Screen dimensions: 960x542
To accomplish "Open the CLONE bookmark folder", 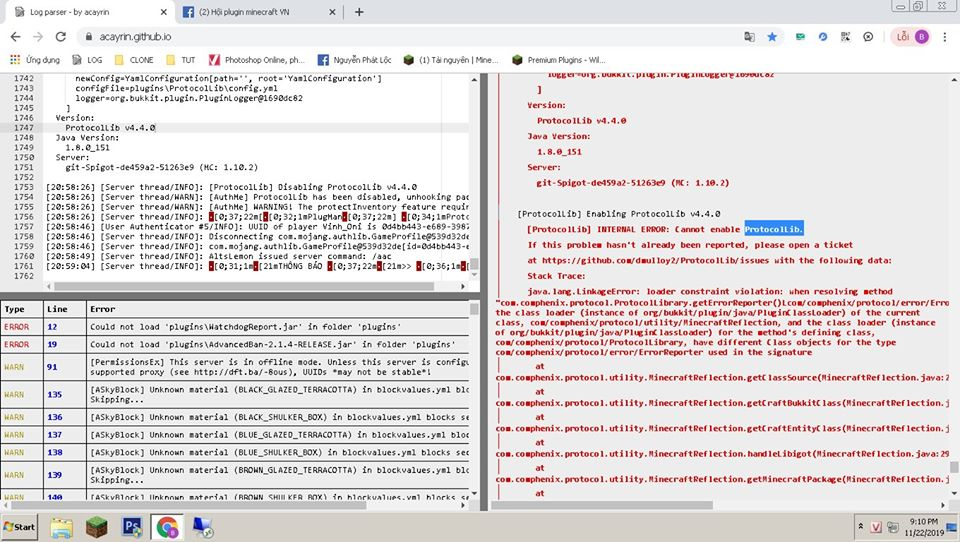I will pos(134,60).
